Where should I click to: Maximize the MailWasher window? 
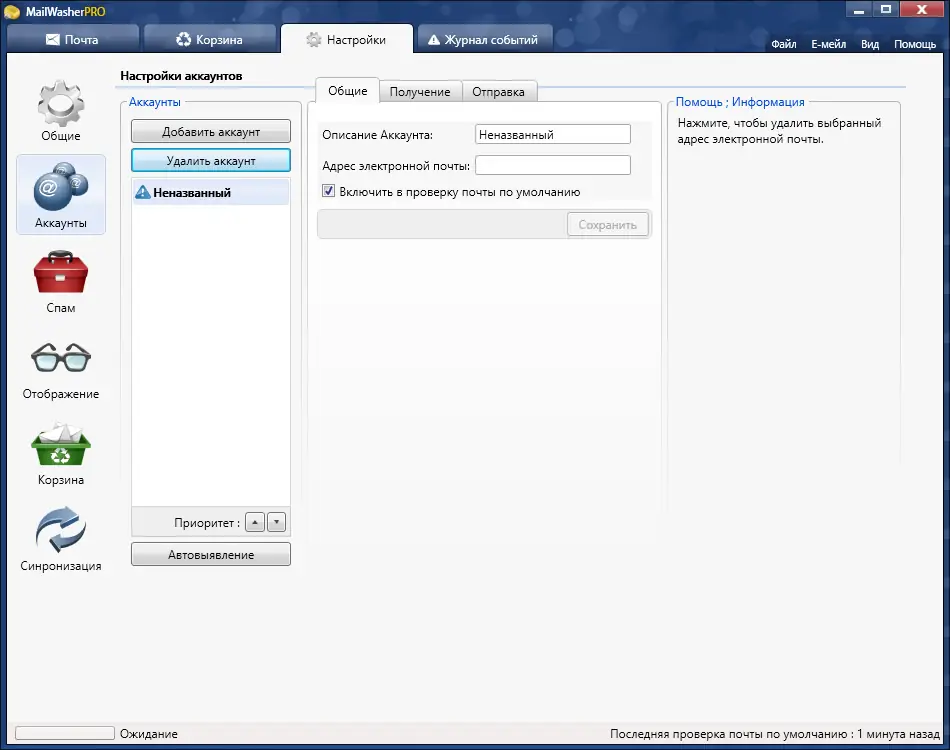[886, 9]
